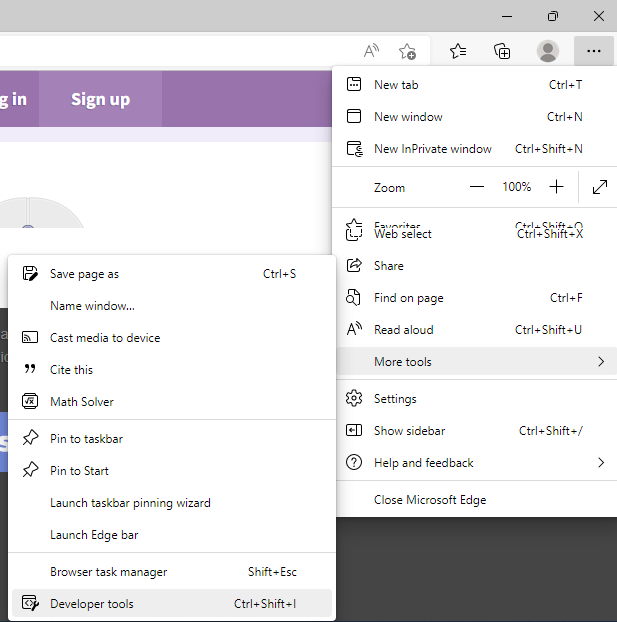The height and width of the screenshot is (622, 617).
Task: Open Developer tools entry
Action: pos(172,603)
